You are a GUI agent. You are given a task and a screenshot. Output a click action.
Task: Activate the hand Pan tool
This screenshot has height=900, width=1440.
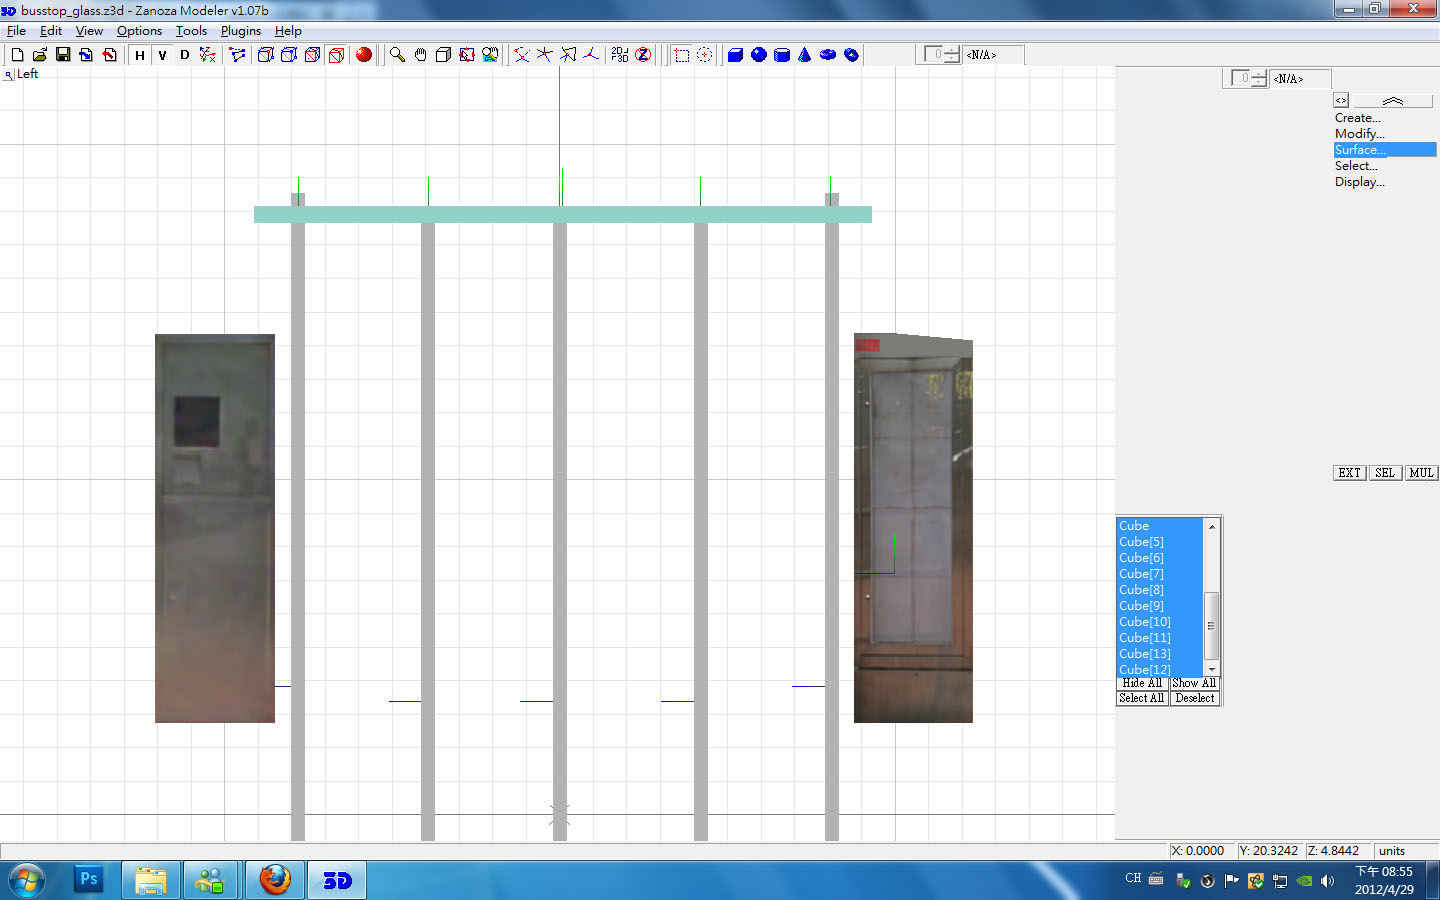[x=420, y=55]
